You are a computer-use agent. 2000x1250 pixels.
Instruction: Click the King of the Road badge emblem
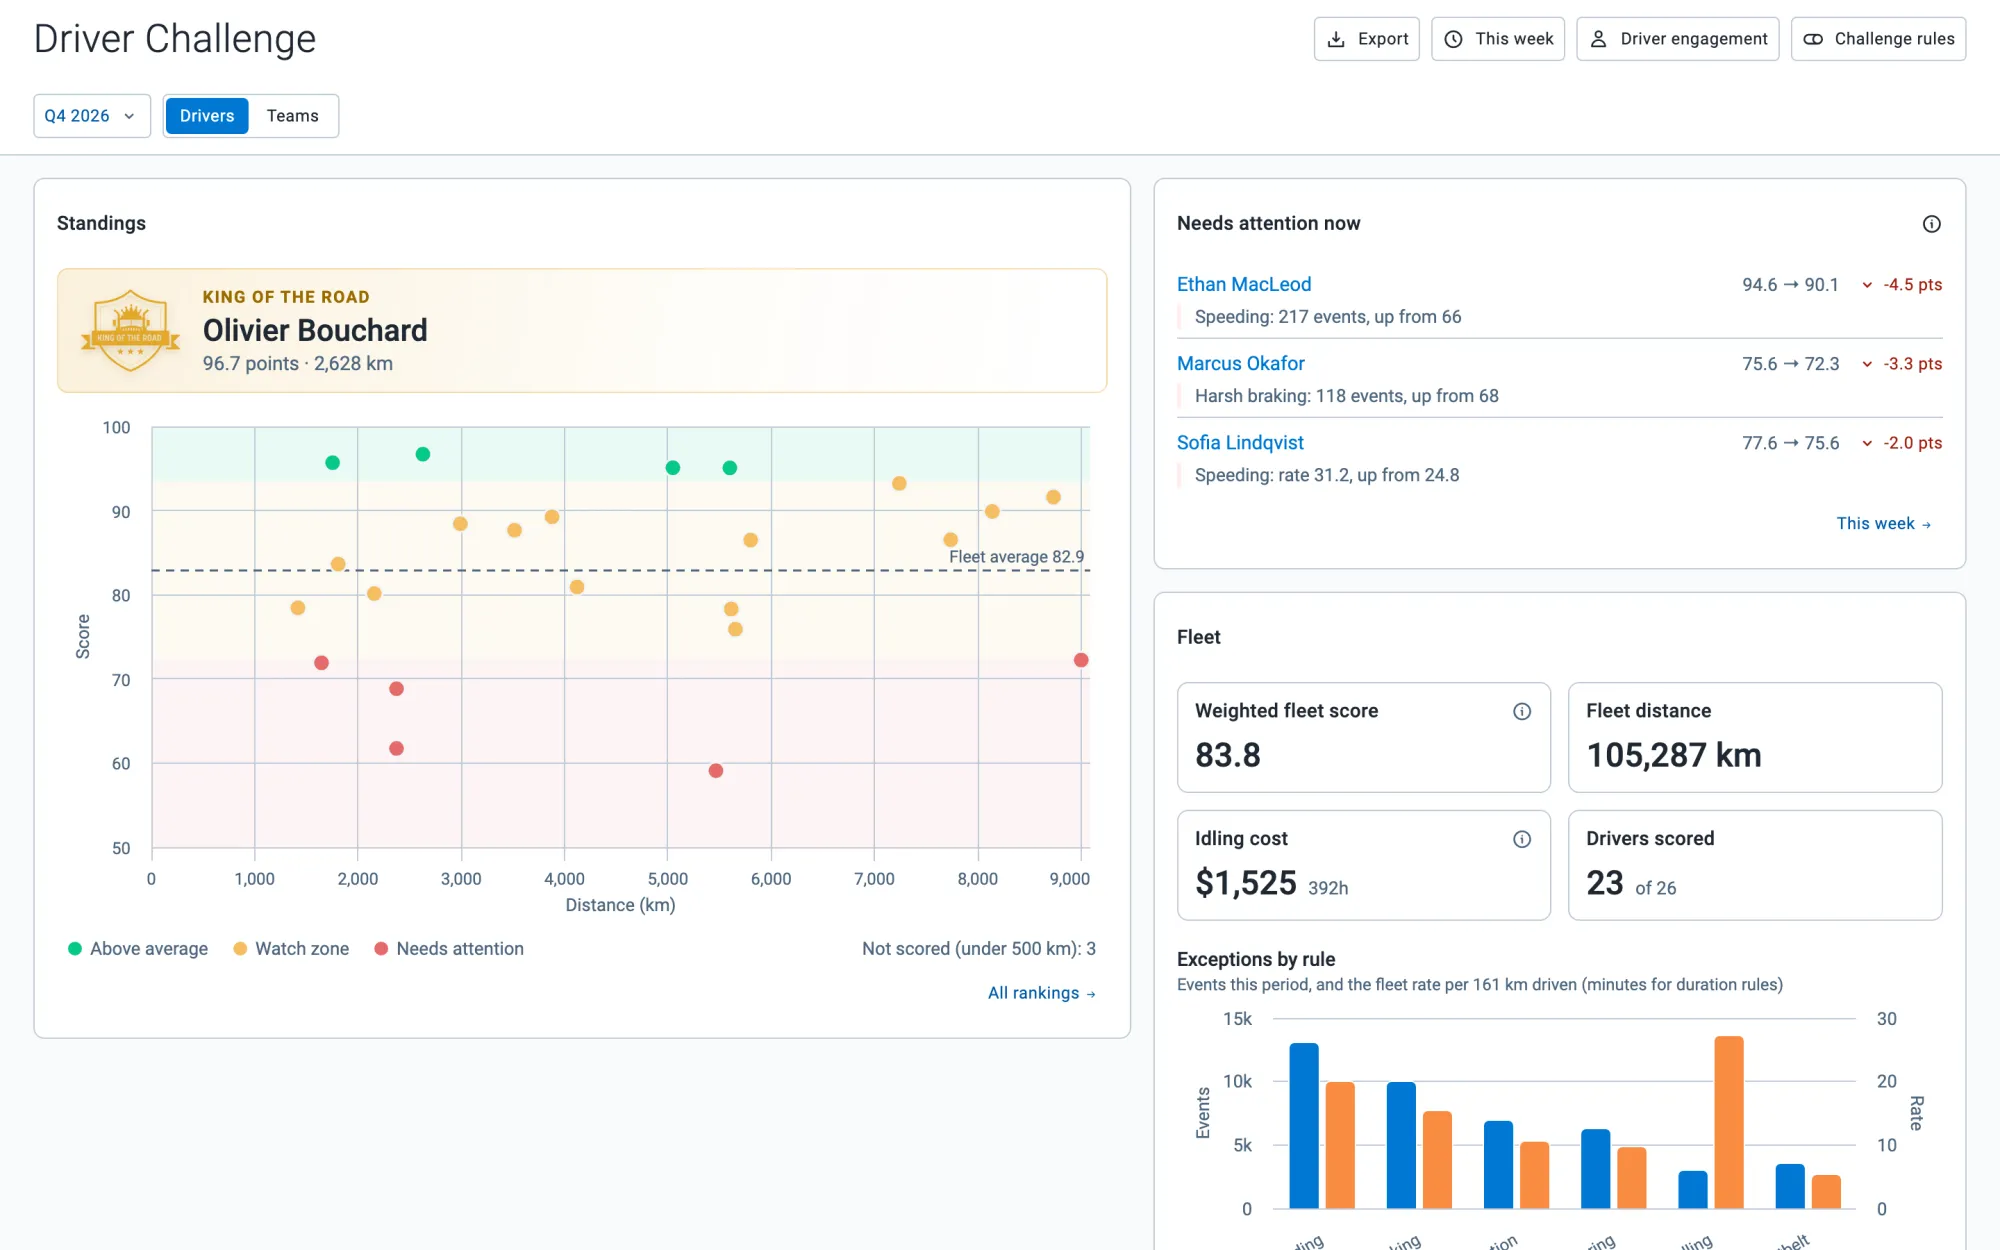tap(131, 331)
